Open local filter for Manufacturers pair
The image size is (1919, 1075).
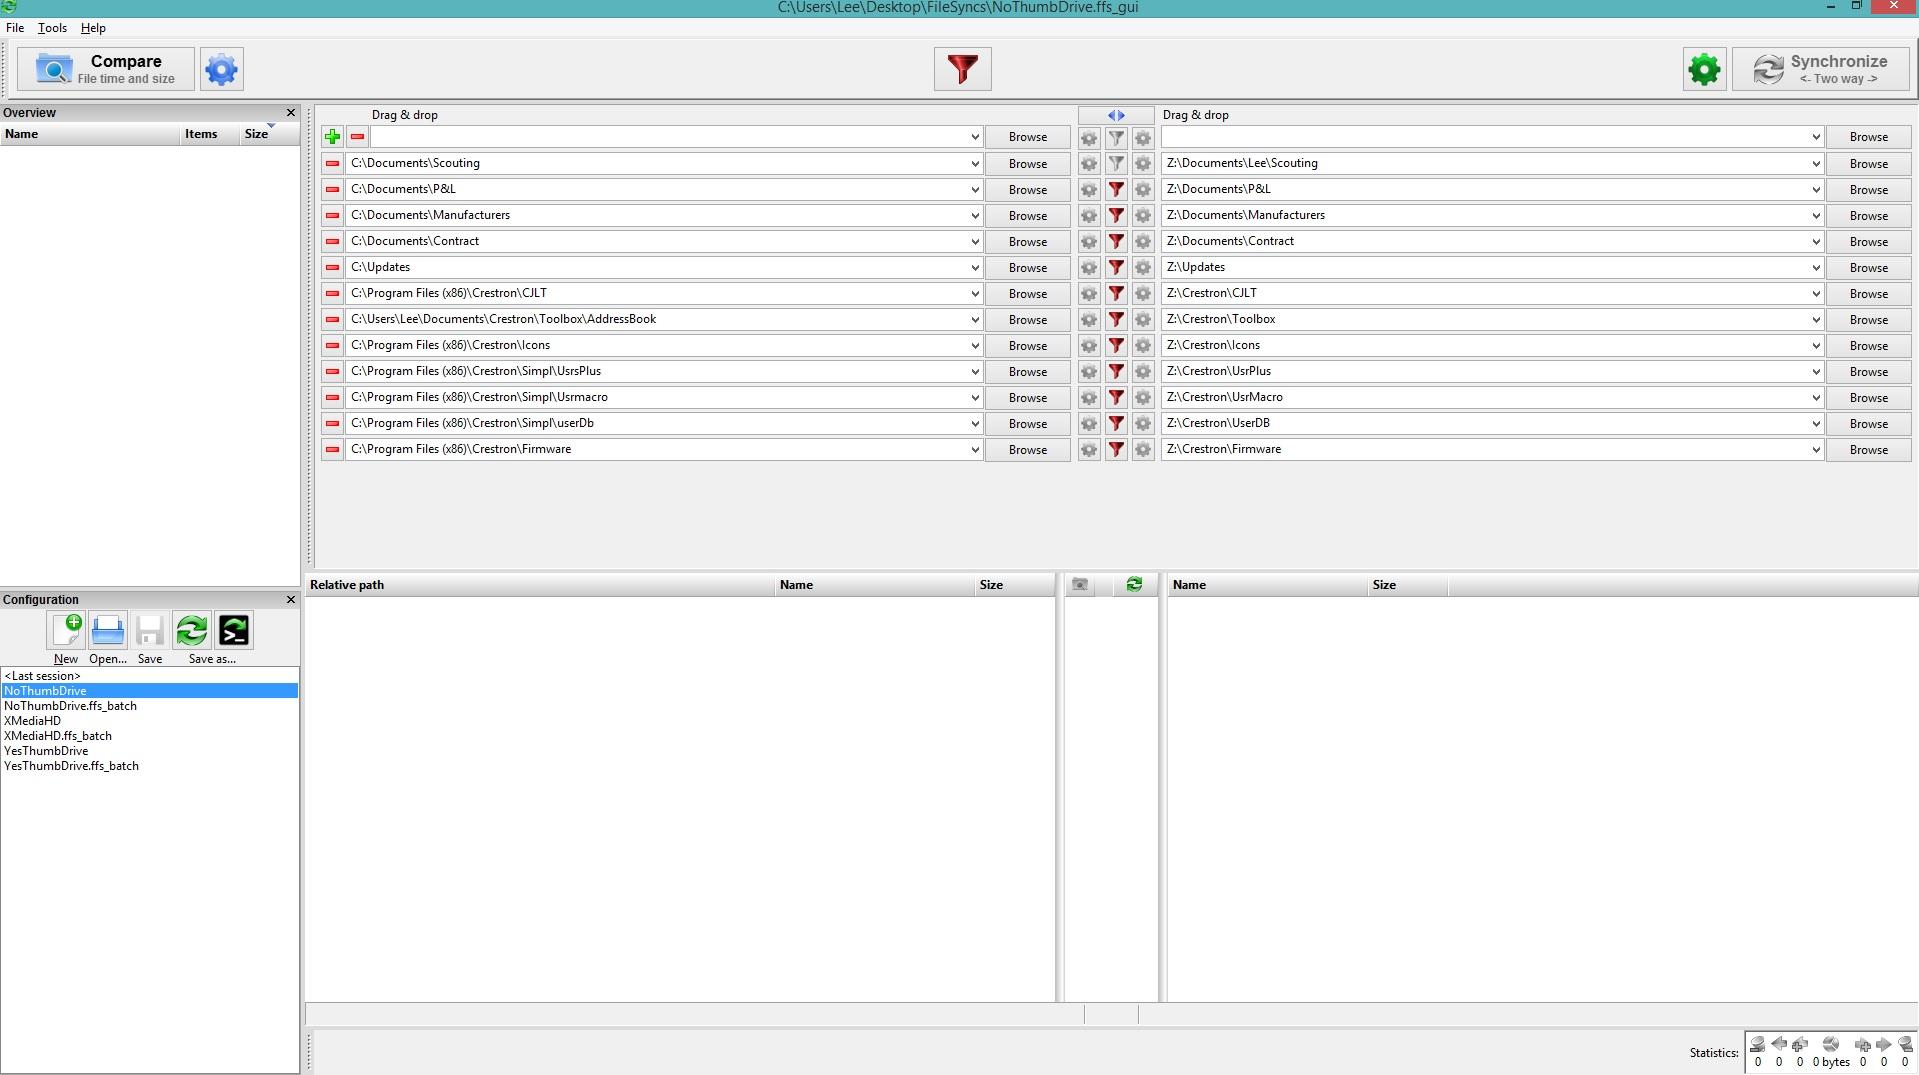(1116, 215)
